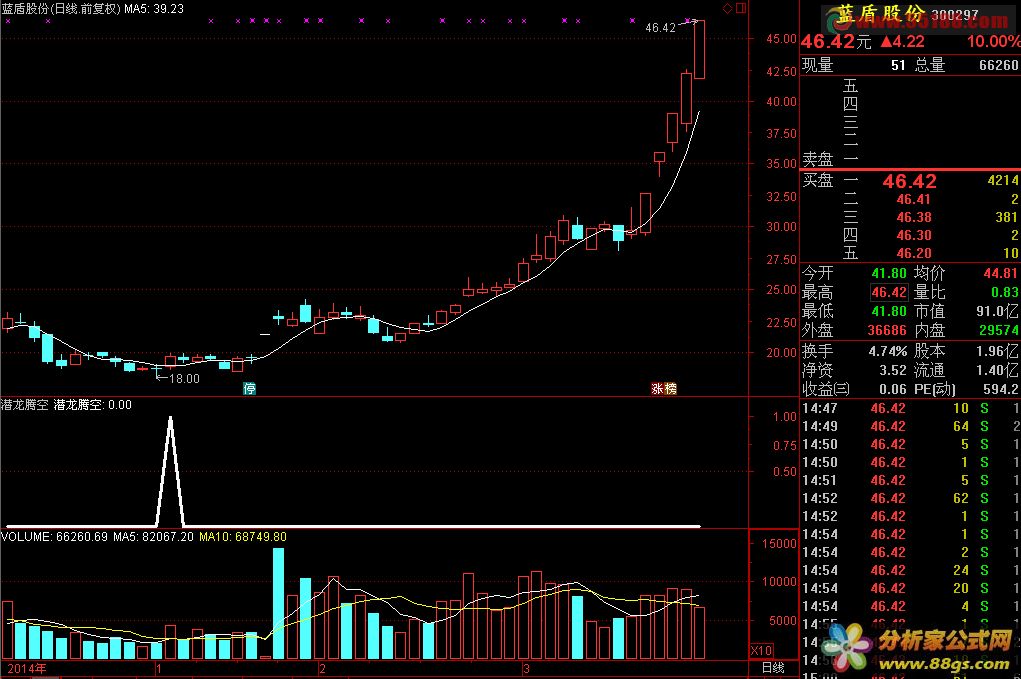The height and width of the screenshot is (679, 1021).
Task: Click the bid-three volume 381
Action: [x=1007, y=217]
